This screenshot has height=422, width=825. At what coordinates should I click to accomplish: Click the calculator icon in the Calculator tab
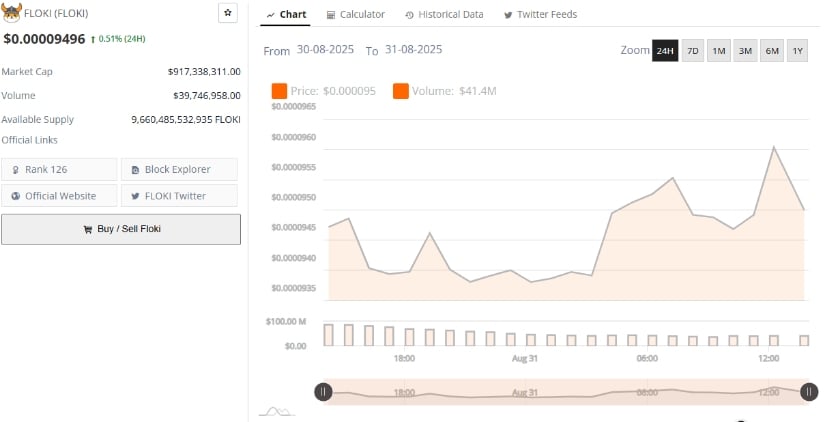click(331, 15)
